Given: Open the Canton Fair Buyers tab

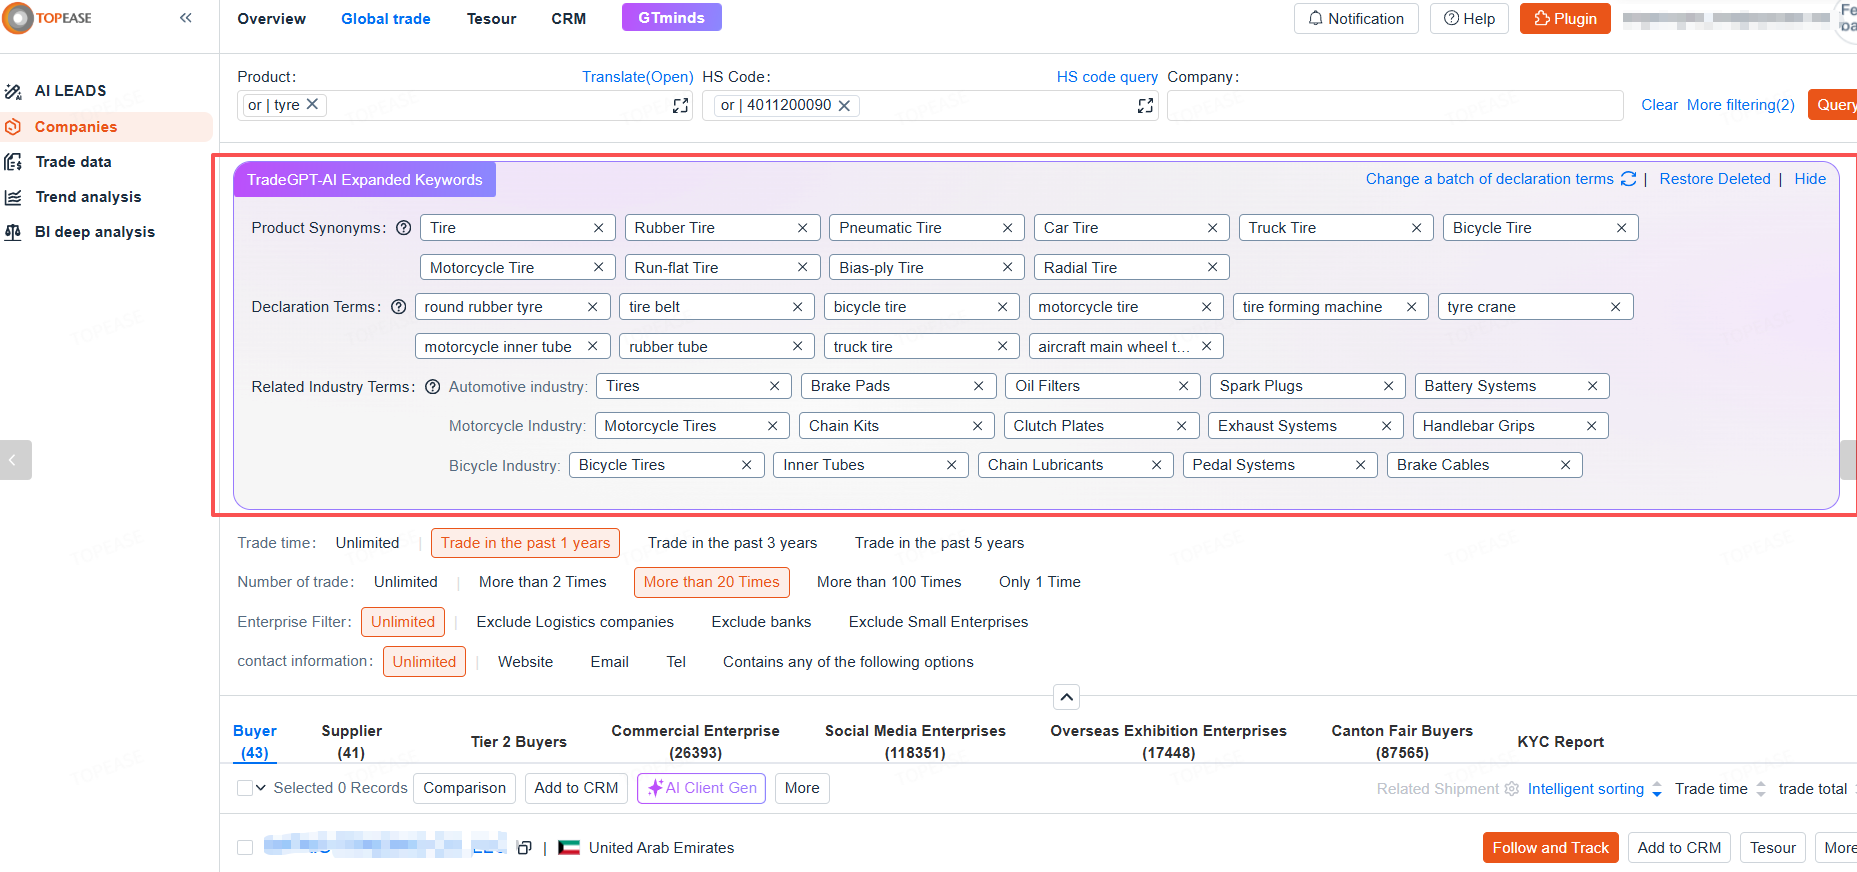Looking at the screenshot, I should point(1401,742).
